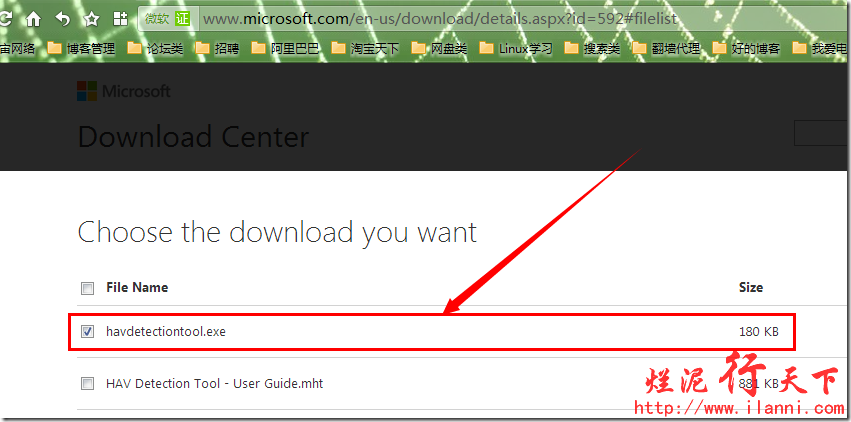The width and height of the screenshot is (851, 422).
Task: Open the 网盘类 bookmark folder
Action: tap(440, 49)
